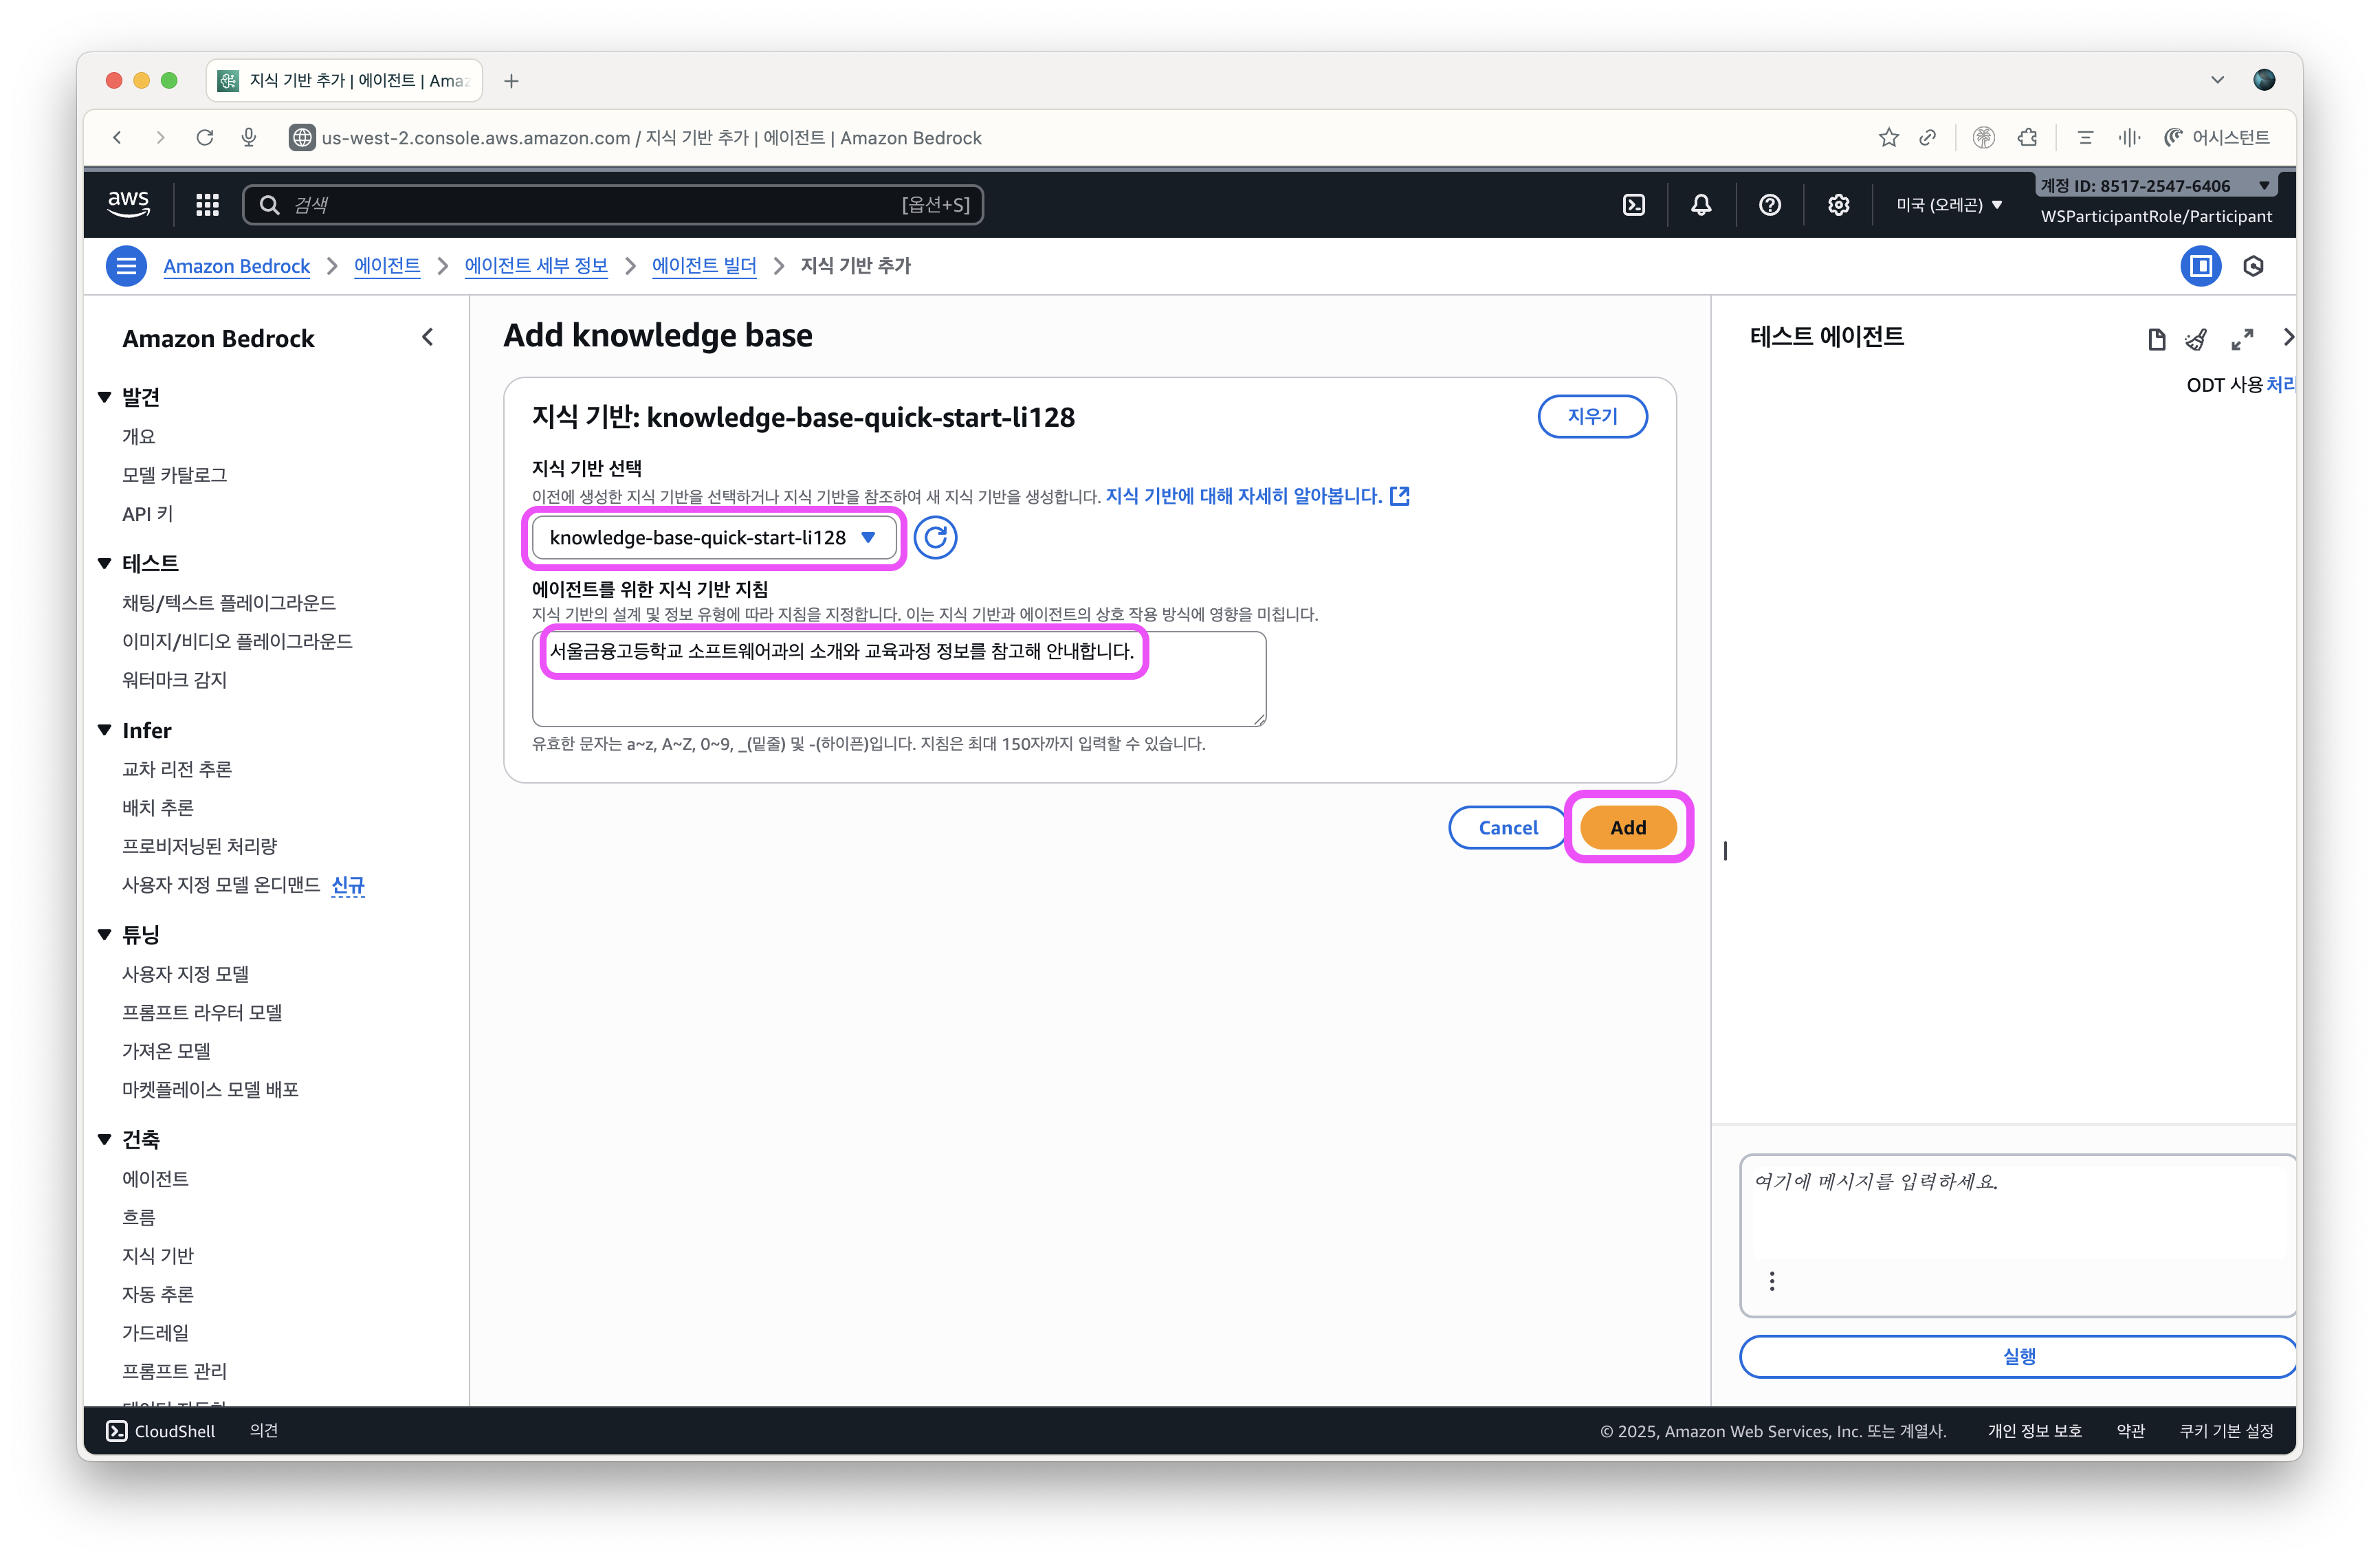The height and width of the screenshot is (1563, 2380).
Task: Refresh the knowledge base list
Action: (935, 538)
